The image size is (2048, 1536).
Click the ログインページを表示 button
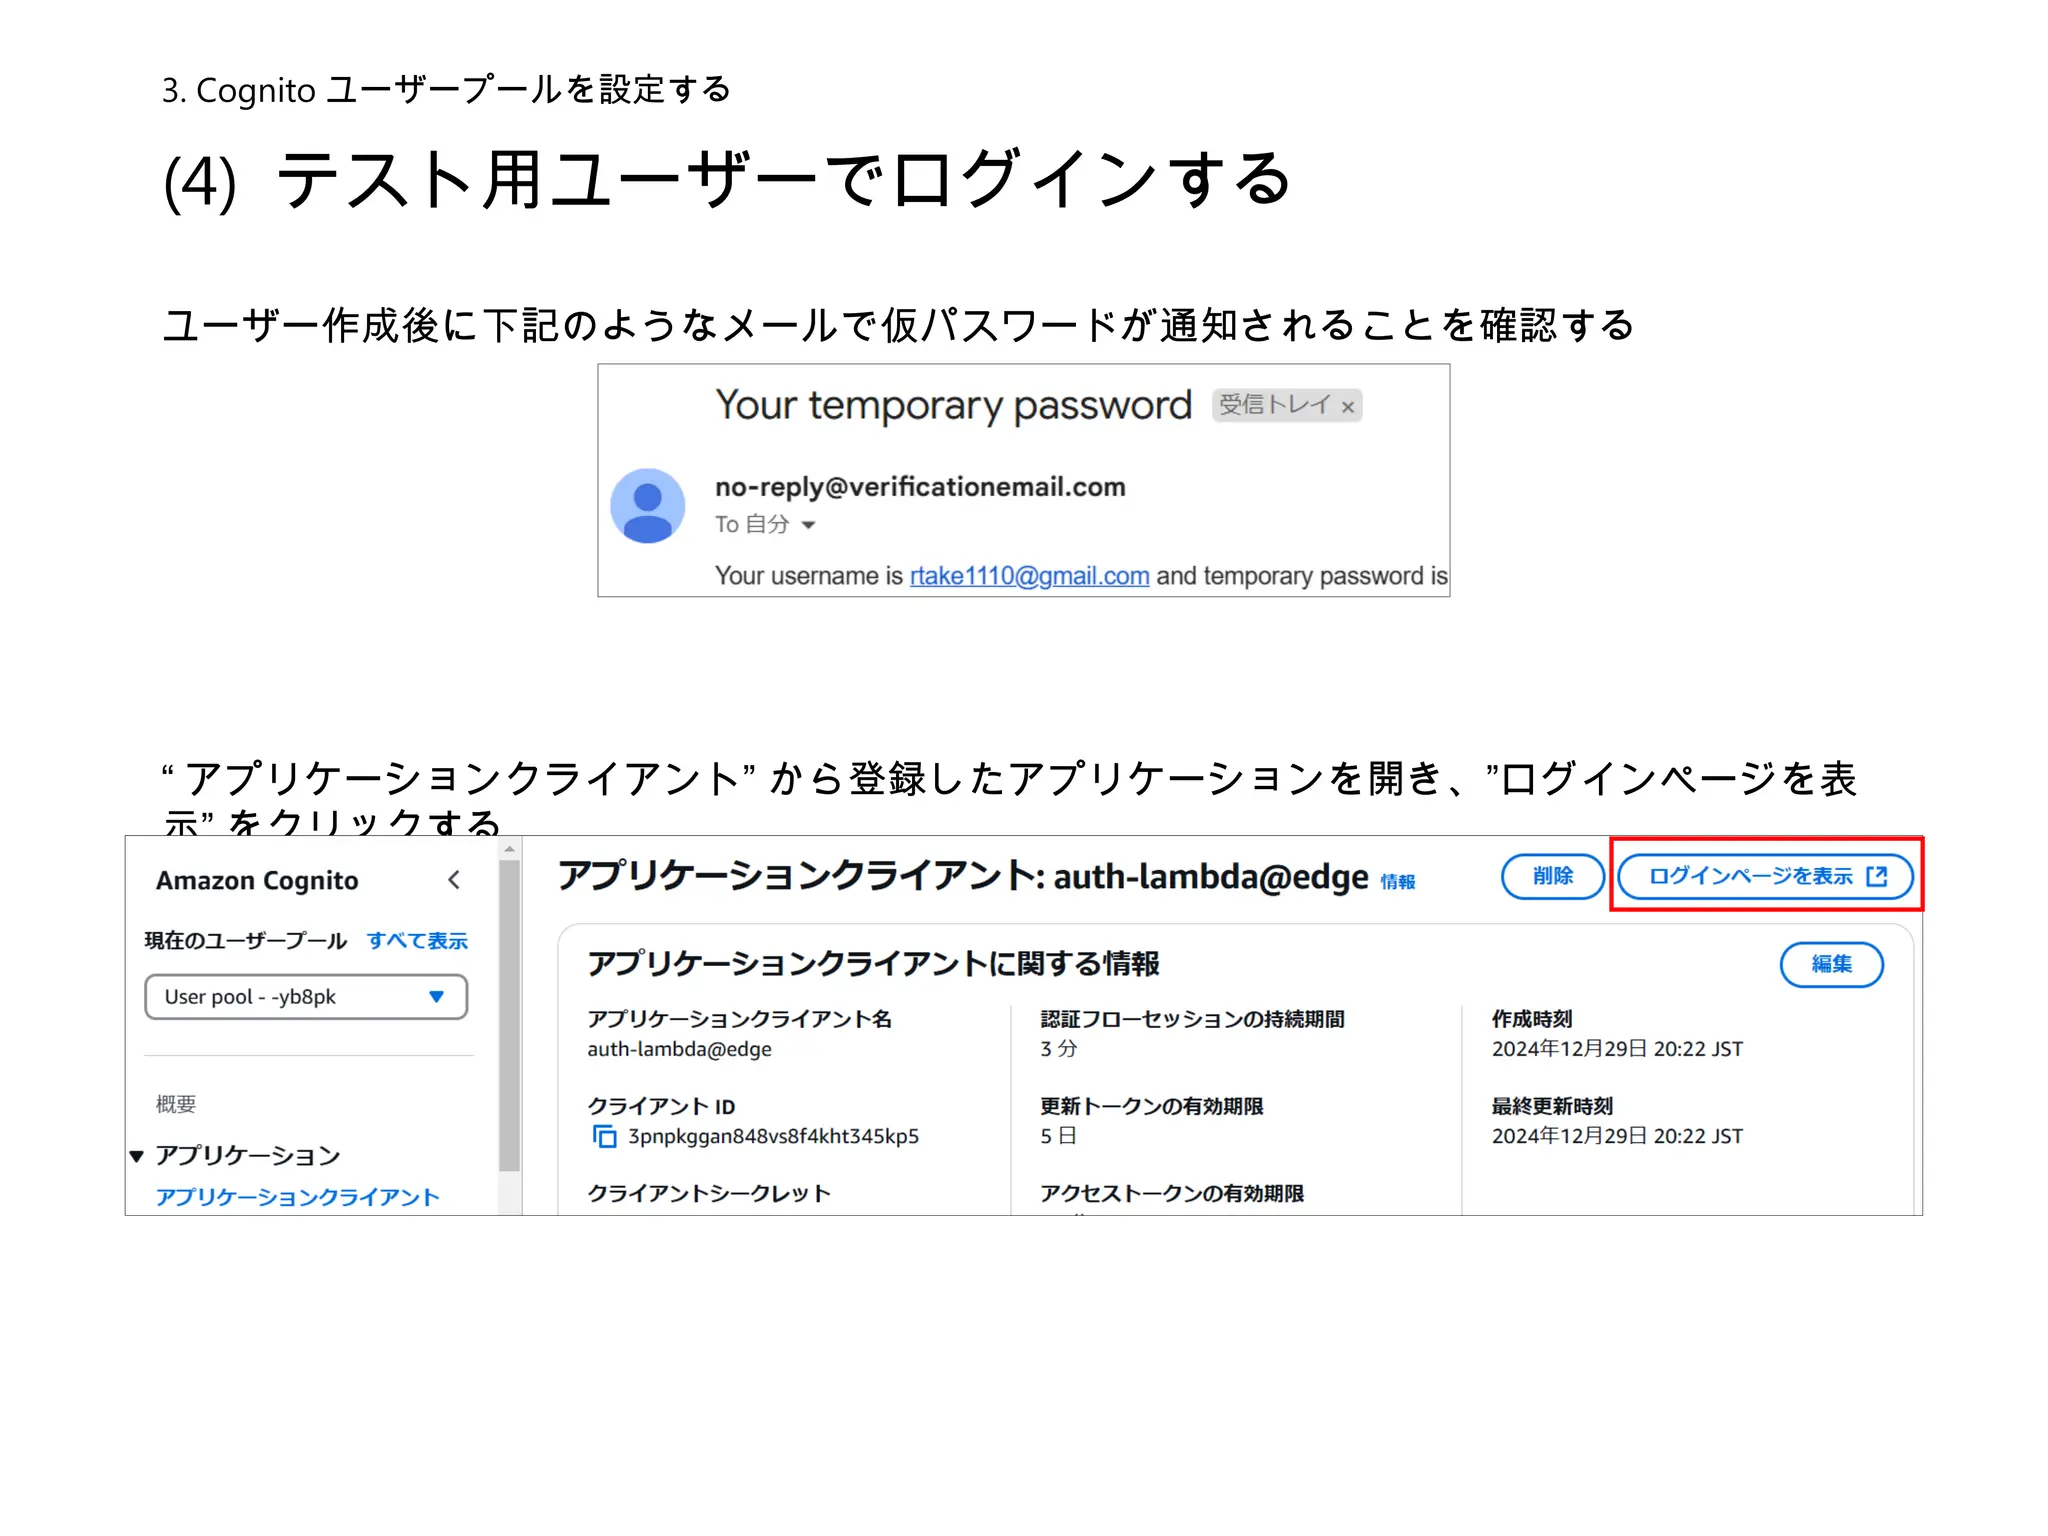(x=1765, y=876)
